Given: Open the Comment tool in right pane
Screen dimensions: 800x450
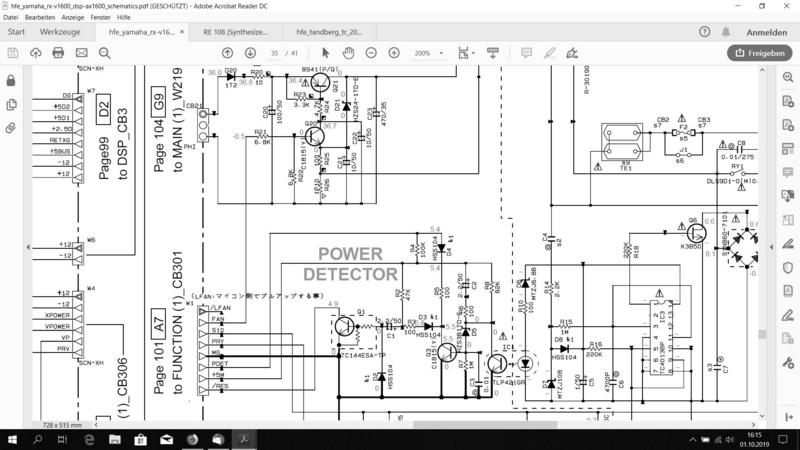Looking at the screenshot, I should click(788, 172).
